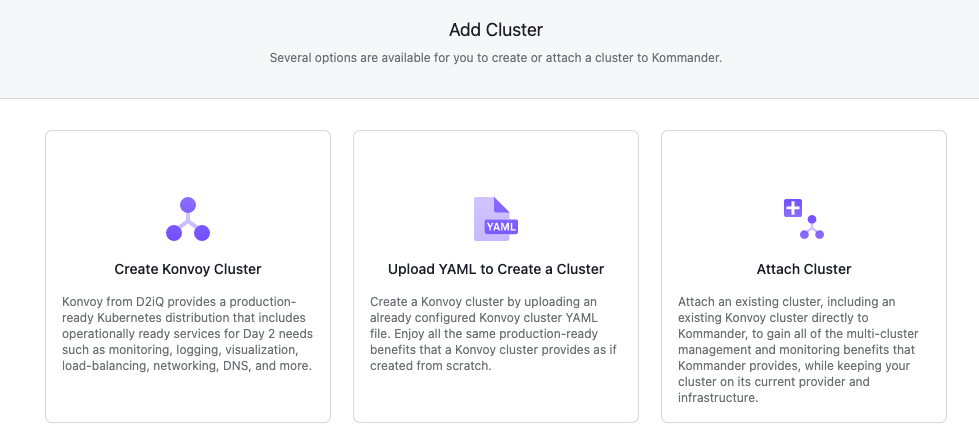Screen dimensions: 979x445
Task: Click the 'Create a Konvoy cluster by uploading' description
Action: (x=493, y=334)
